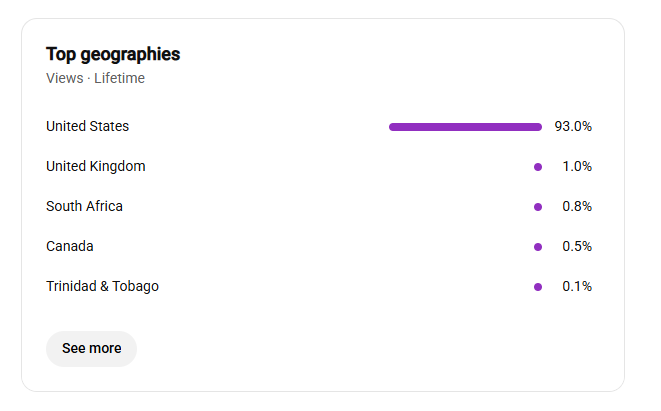Click the Trinidad & Tobago purple dot
This screenshot has width=661, height=411.
click(538, 287)
